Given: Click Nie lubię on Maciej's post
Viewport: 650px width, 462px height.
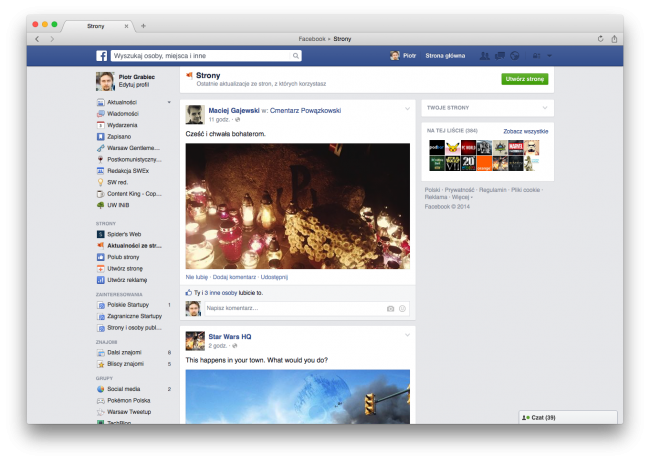Looking at the screenshot, I should click(196, 277).
